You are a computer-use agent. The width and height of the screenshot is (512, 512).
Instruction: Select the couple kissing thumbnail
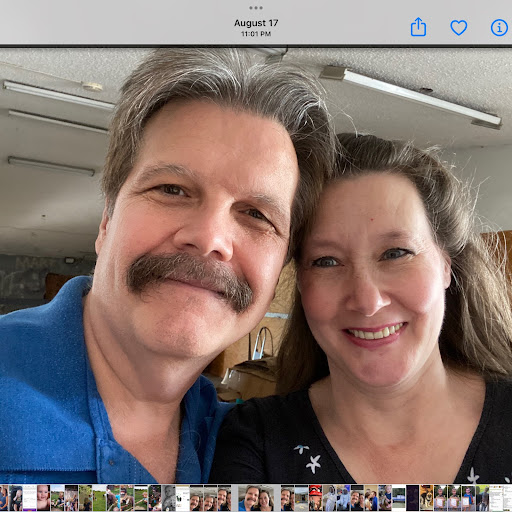pyautogui.click(x=371, y=498)
